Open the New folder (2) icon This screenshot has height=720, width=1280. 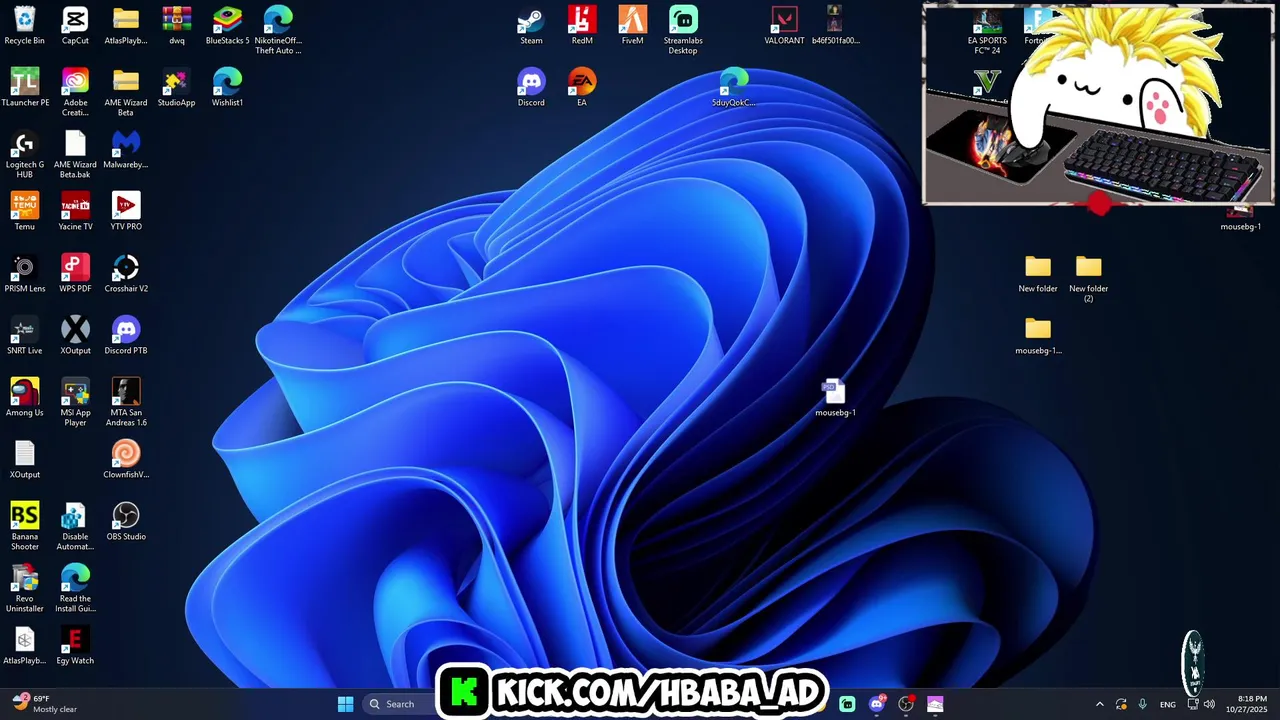pos(1089,278)
